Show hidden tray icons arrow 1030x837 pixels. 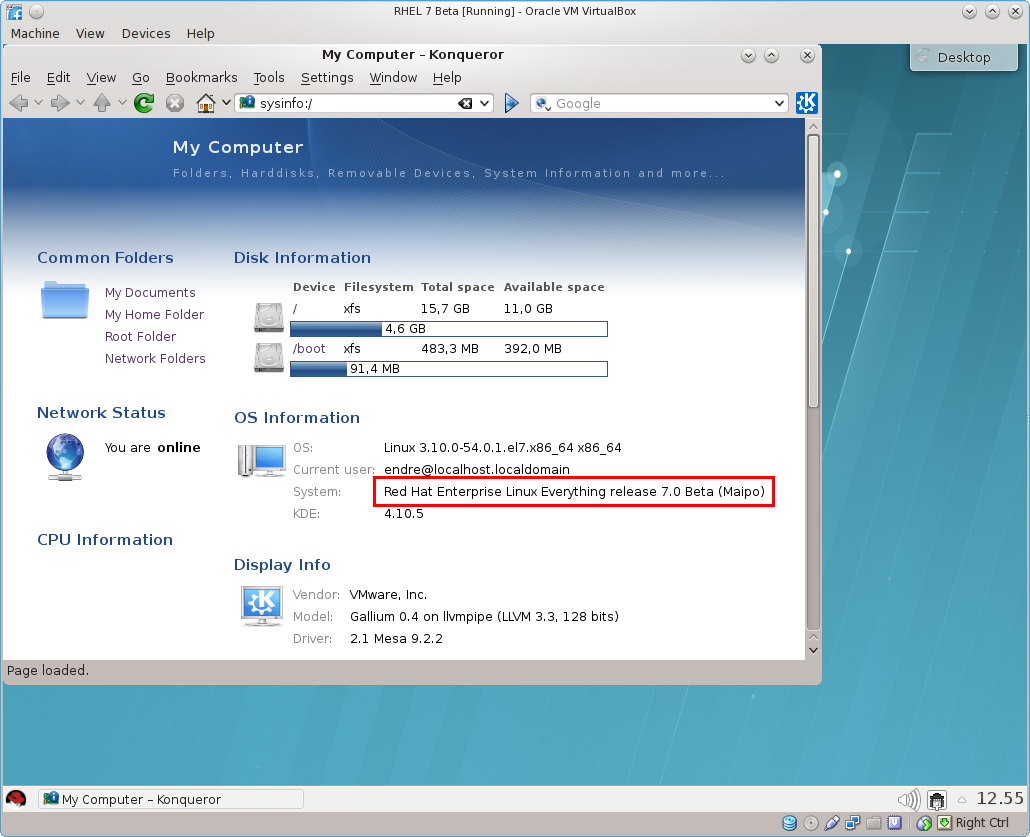click(962, 800)
